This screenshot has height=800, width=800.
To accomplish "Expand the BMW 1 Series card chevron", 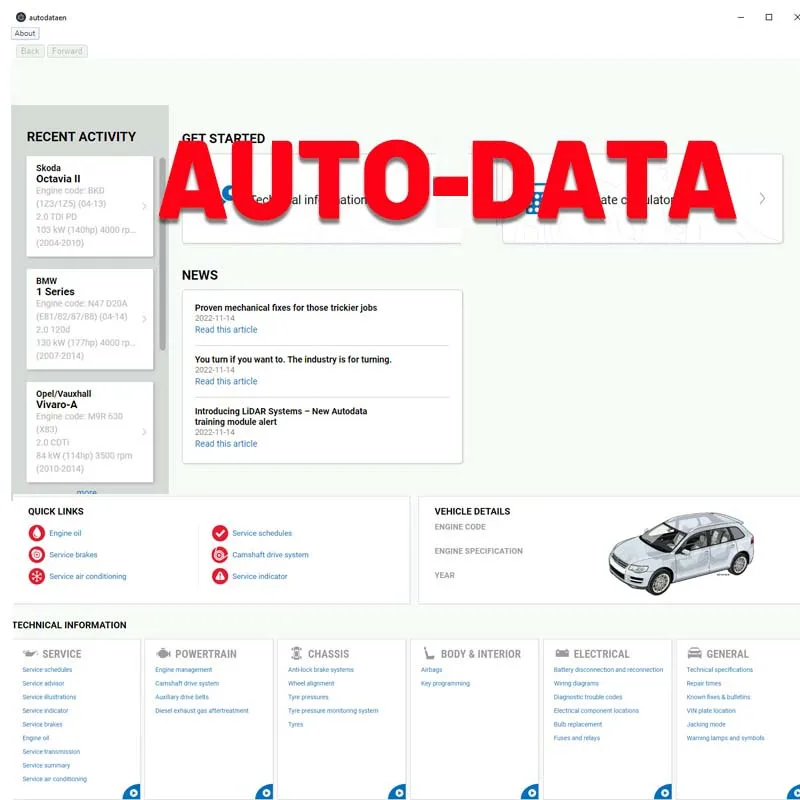I will click(x=144, y=319).
